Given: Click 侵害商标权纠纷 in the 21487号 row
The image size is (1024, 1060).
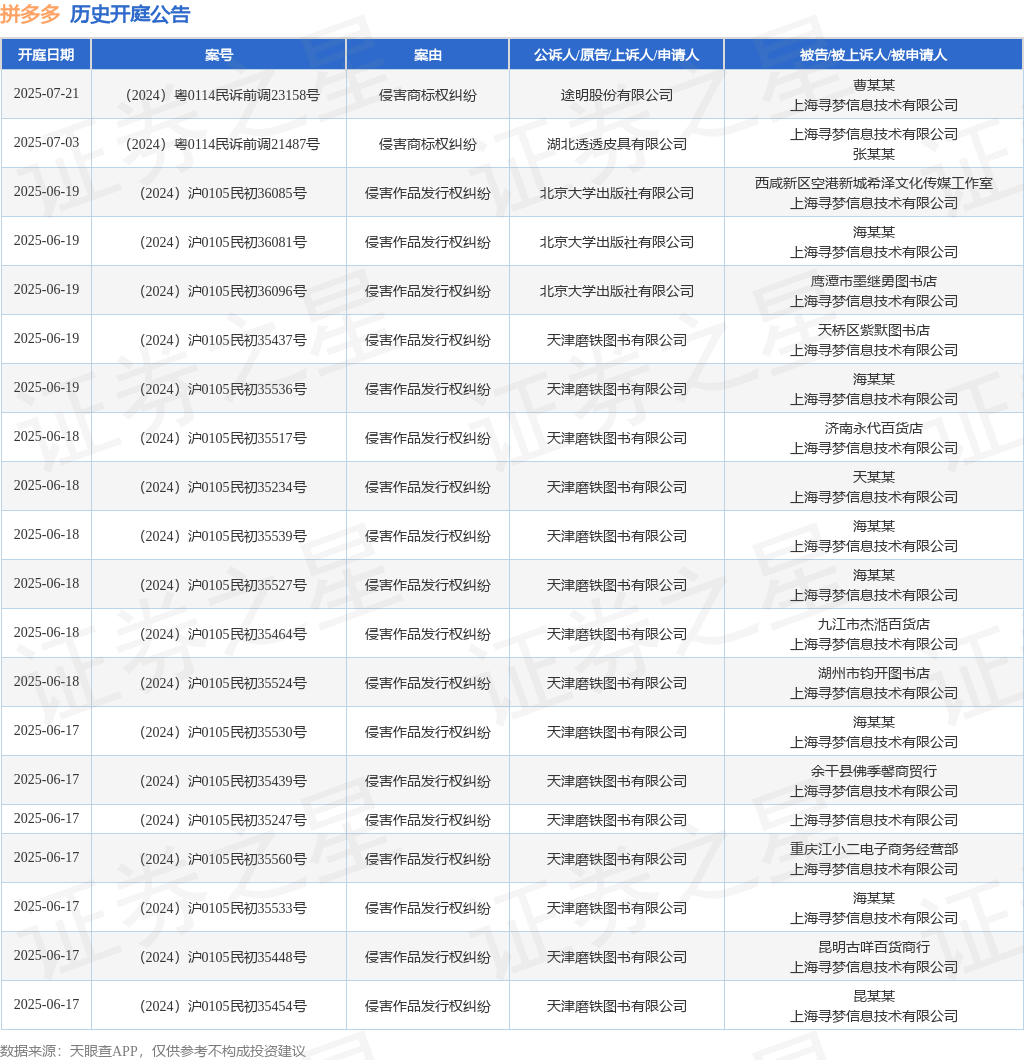Looking at the screenshot, I should [x=428, y=144].
